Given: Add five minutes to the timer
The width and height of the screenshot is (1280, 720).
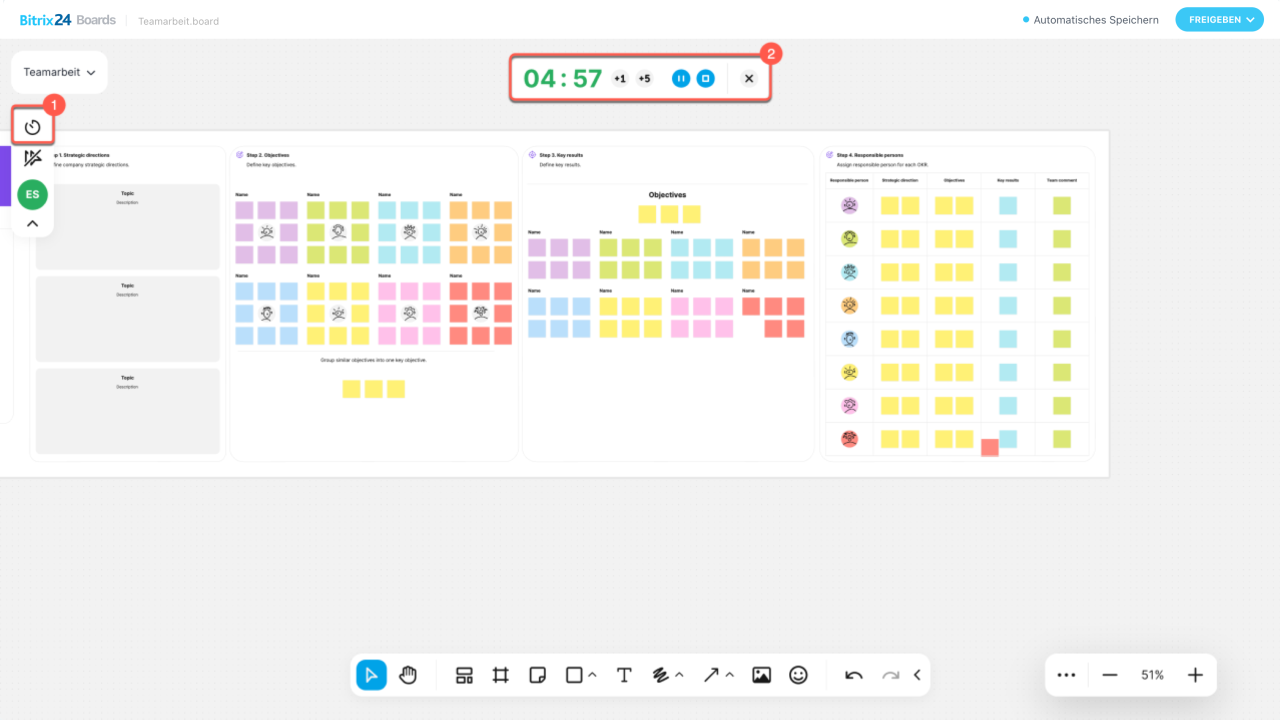Looking at the screenshot, I should 644,79.
